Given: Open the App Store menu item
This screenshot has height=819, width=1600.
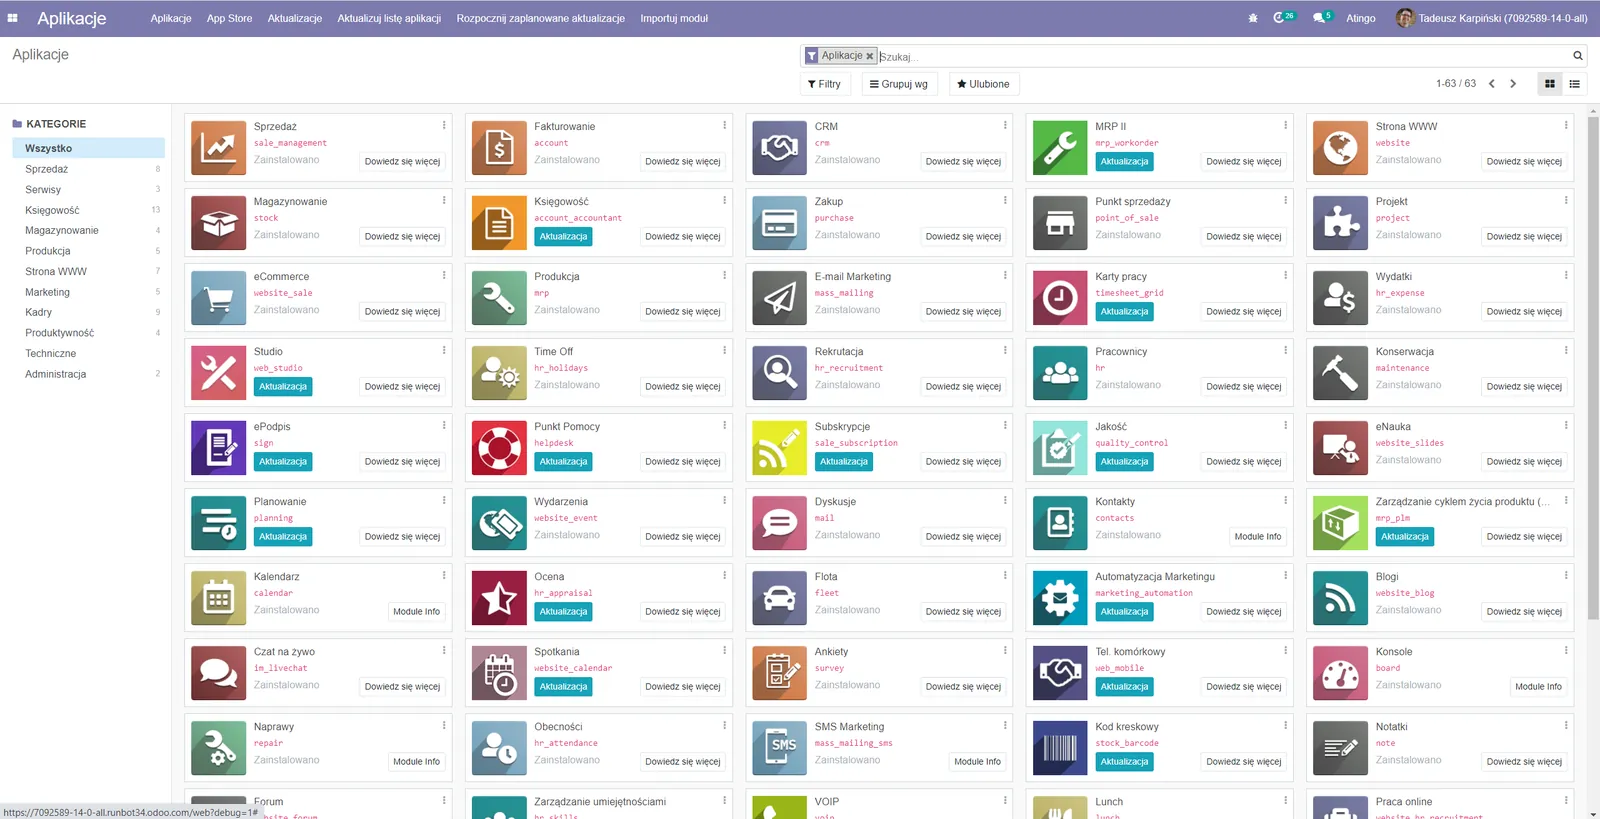Looking at the screenshot, I should pyautogui.click(x=229, y=18).
